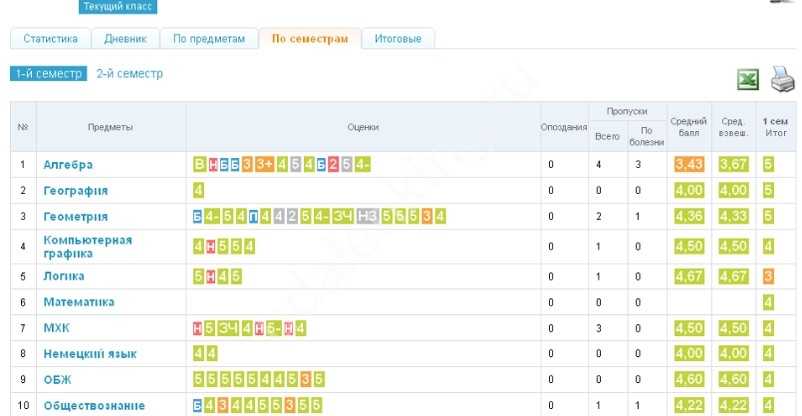Go to the Итоговые tab
802x416 pixels.
pos(397,39)
